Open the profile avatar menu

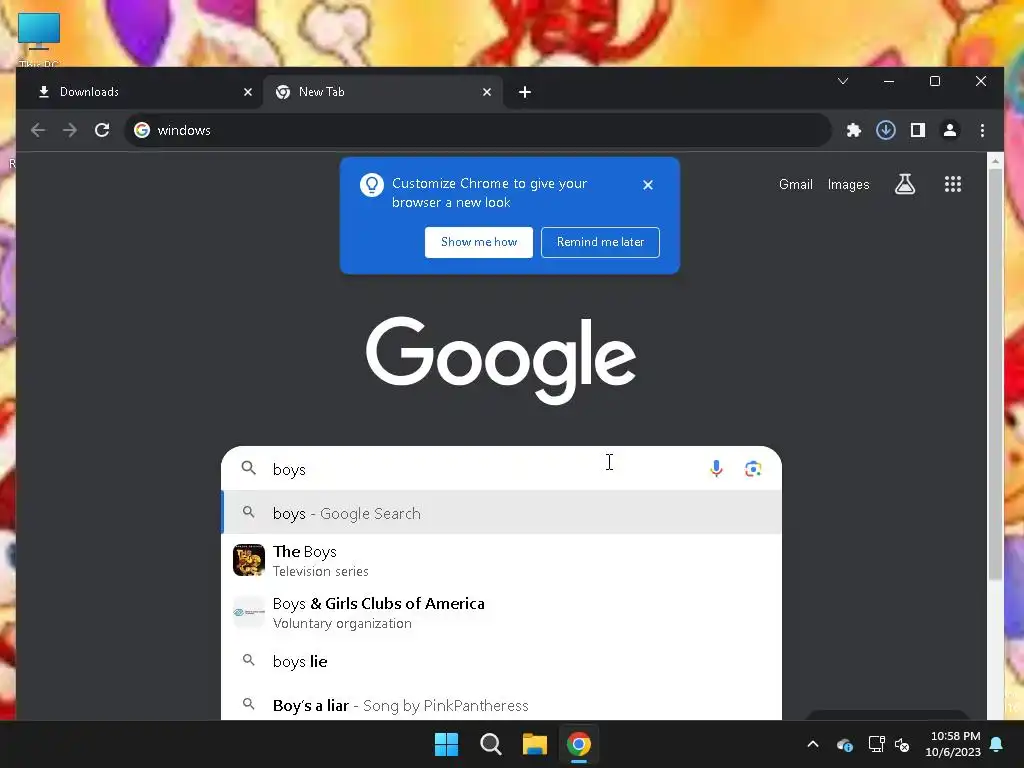(x=950, y=130)
